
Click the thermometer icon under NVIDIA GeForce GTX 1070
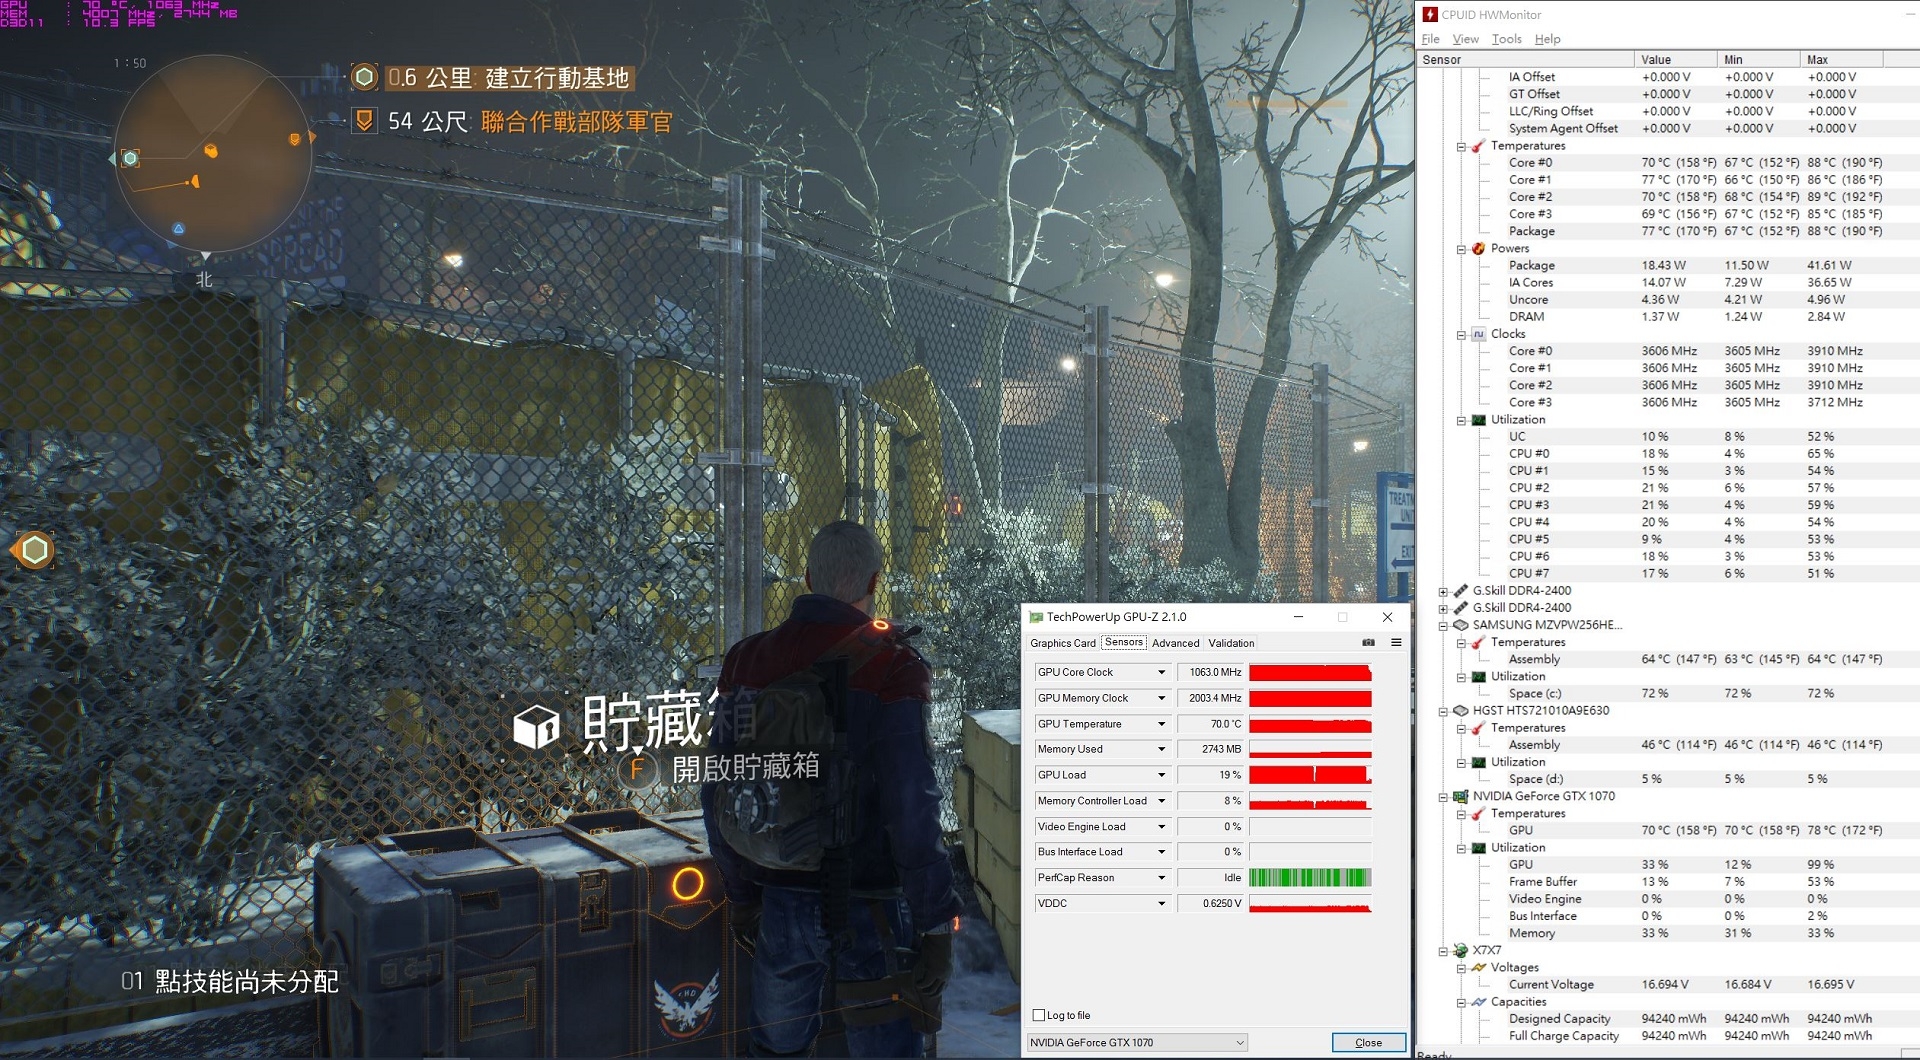pos(1478,814)
